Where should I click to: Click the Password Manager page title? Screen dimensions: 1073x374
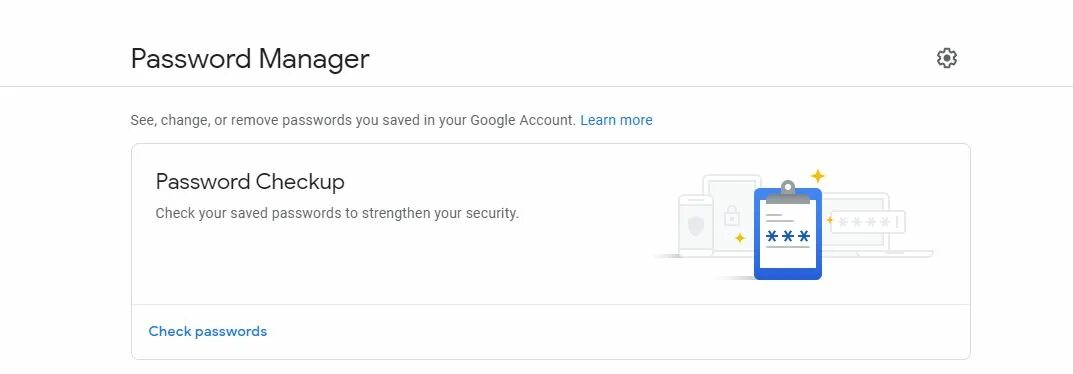point(250,59)
